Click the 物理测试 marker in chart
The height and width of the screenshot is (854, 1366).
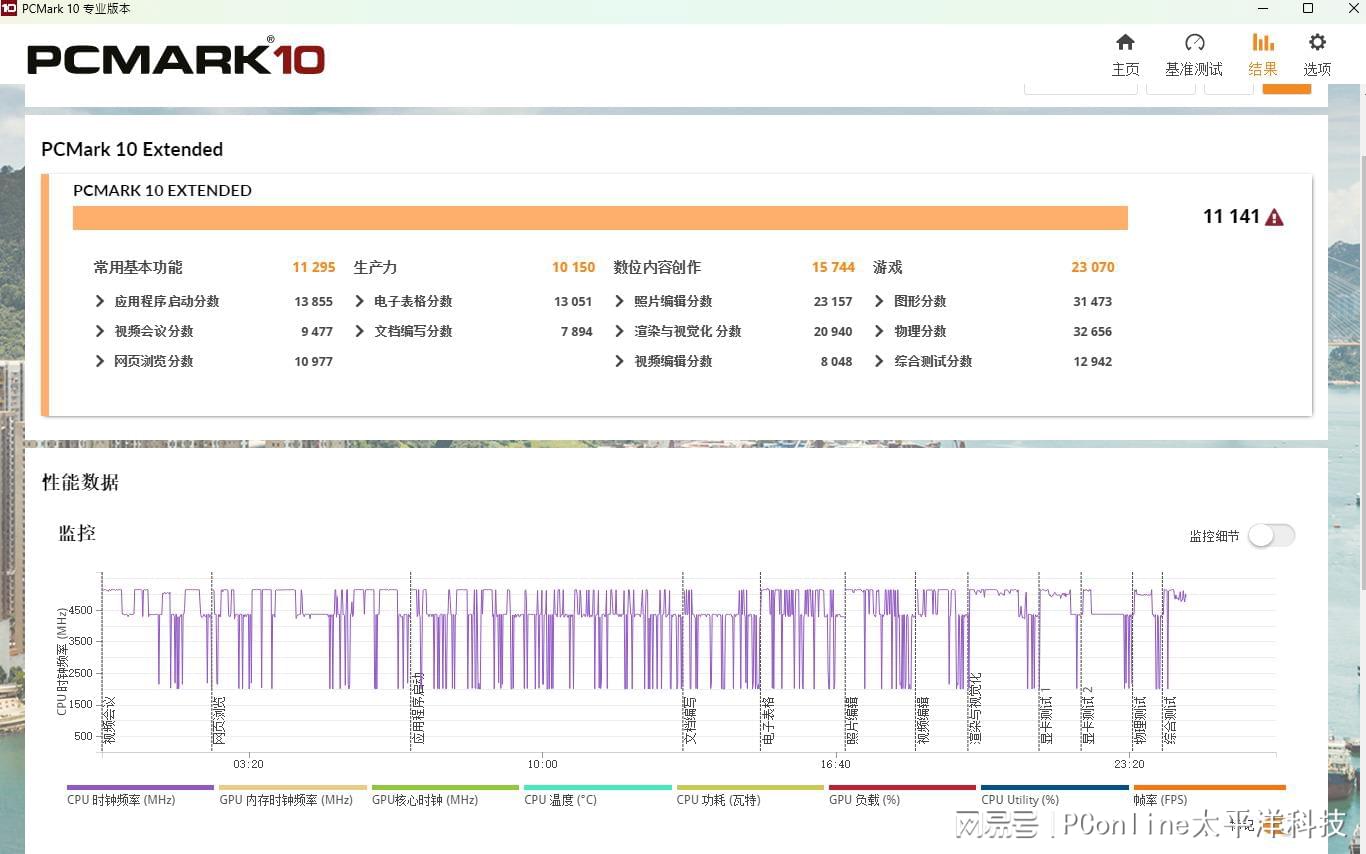click(x=1140, y=720)
